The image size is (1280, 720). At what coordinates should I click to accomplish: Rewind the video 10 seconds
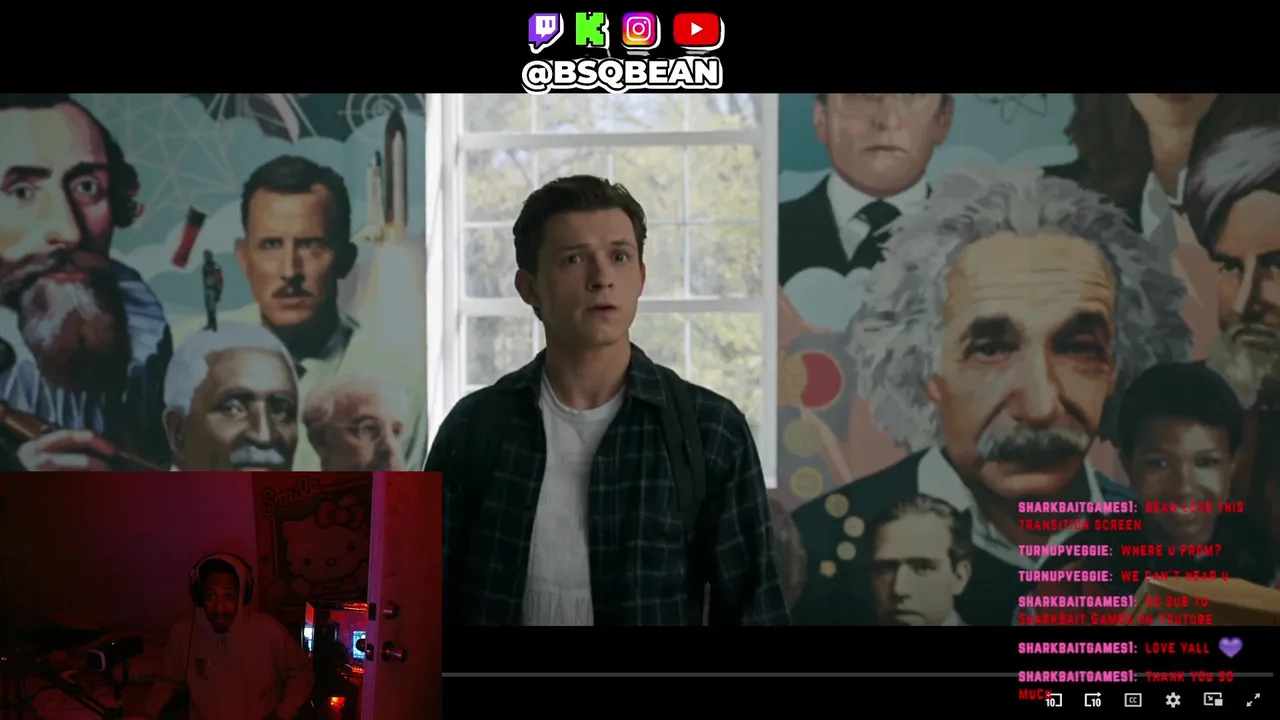pyautogui.click(x=1053, y=700)
